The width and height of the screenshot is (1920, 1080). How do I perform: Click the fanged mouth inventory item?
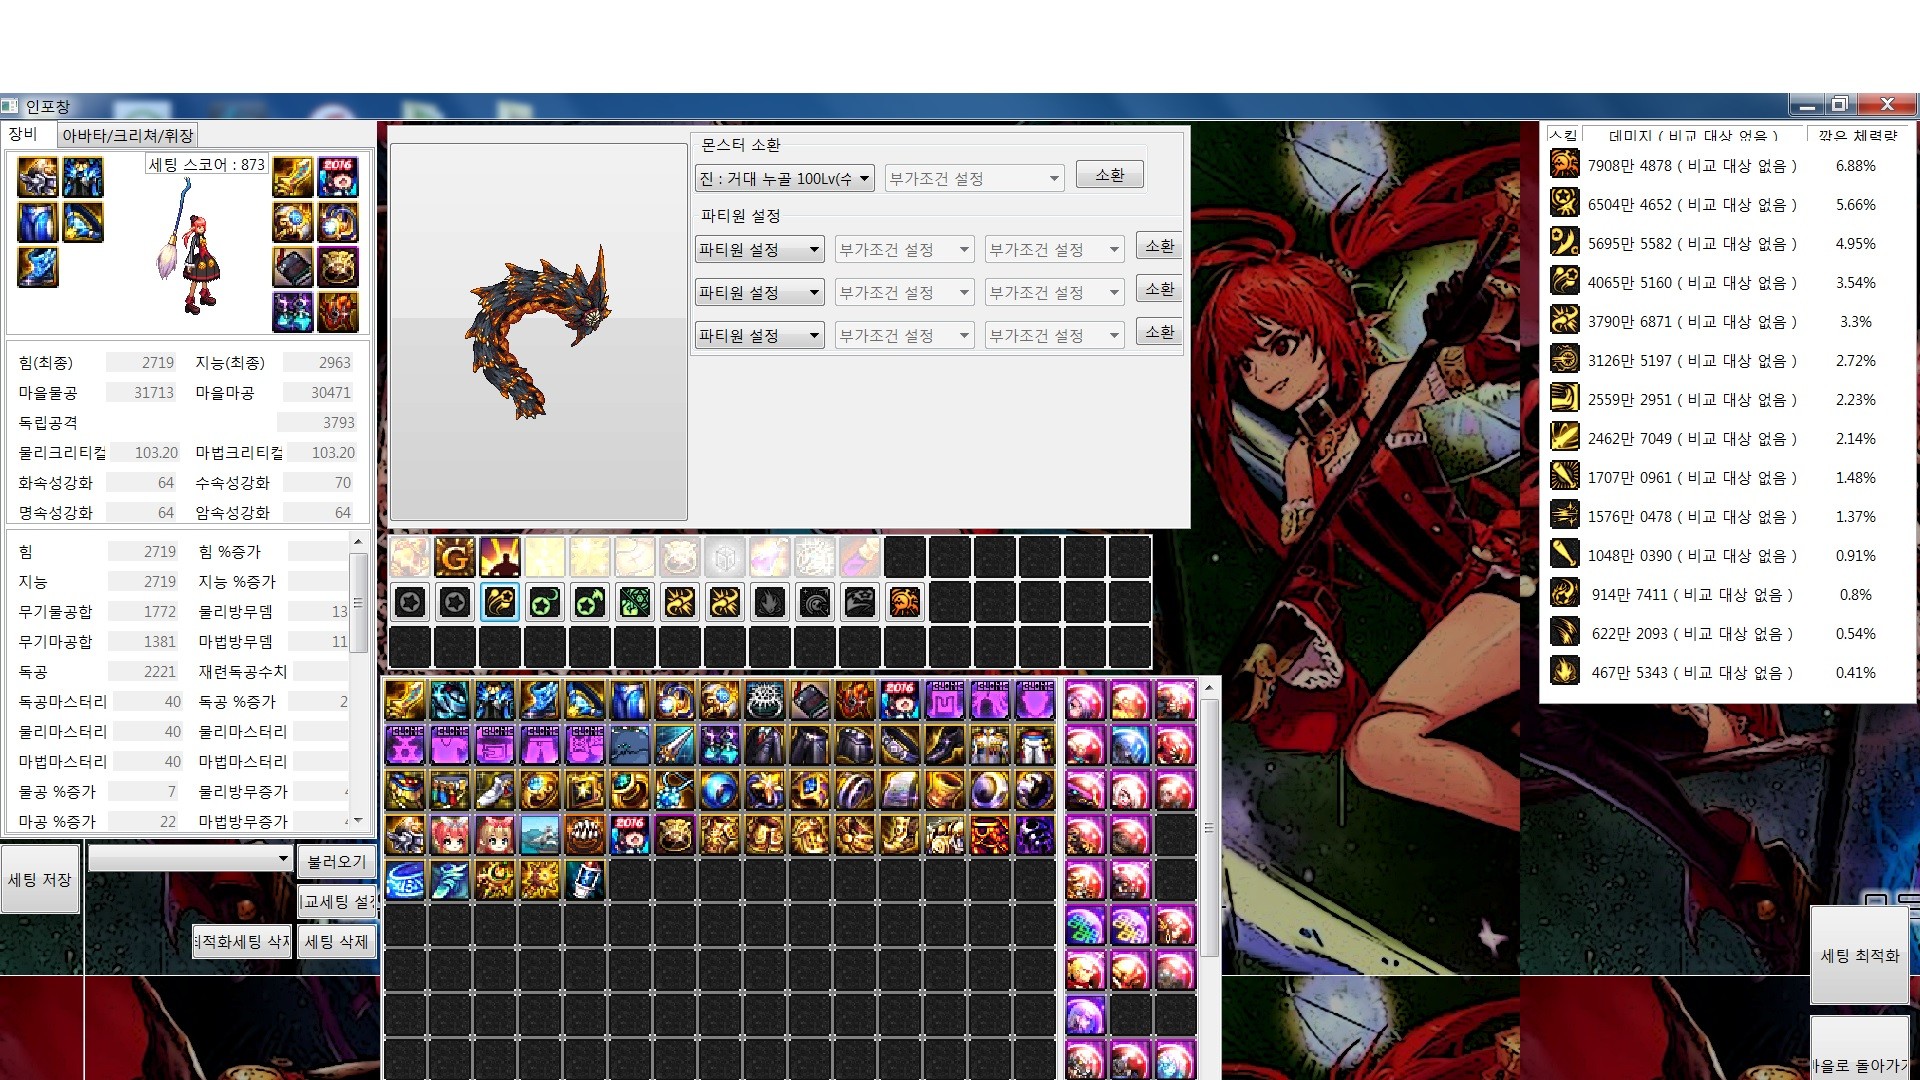pos(585,835)
